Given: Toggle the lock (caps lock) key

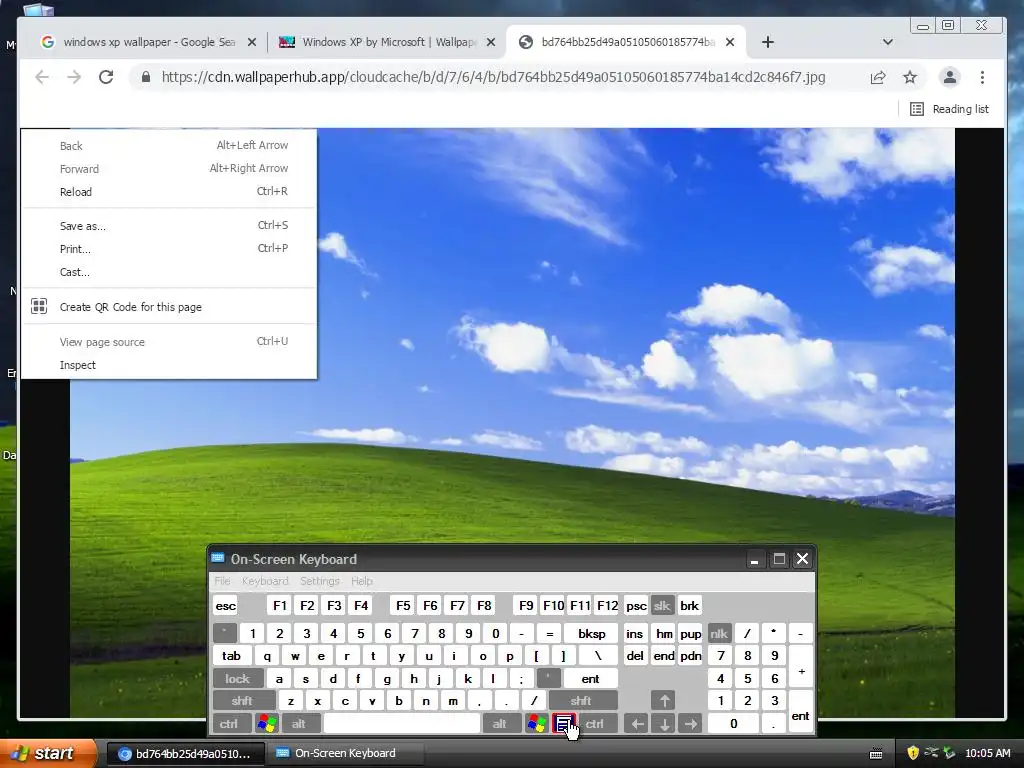Looking at the screenshot, I should point(238,679).
